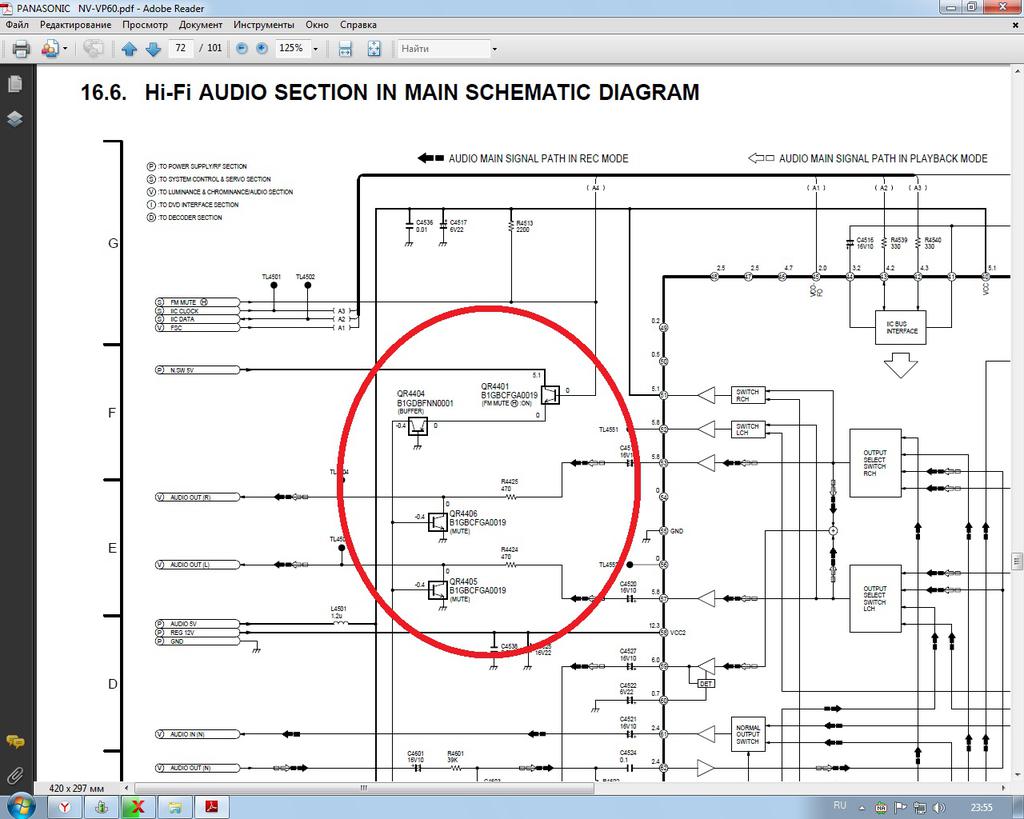This screenshot has width=1024, height=819.
Task: Click the page size 420 x 297 мм label
Action: coord(76,788)
